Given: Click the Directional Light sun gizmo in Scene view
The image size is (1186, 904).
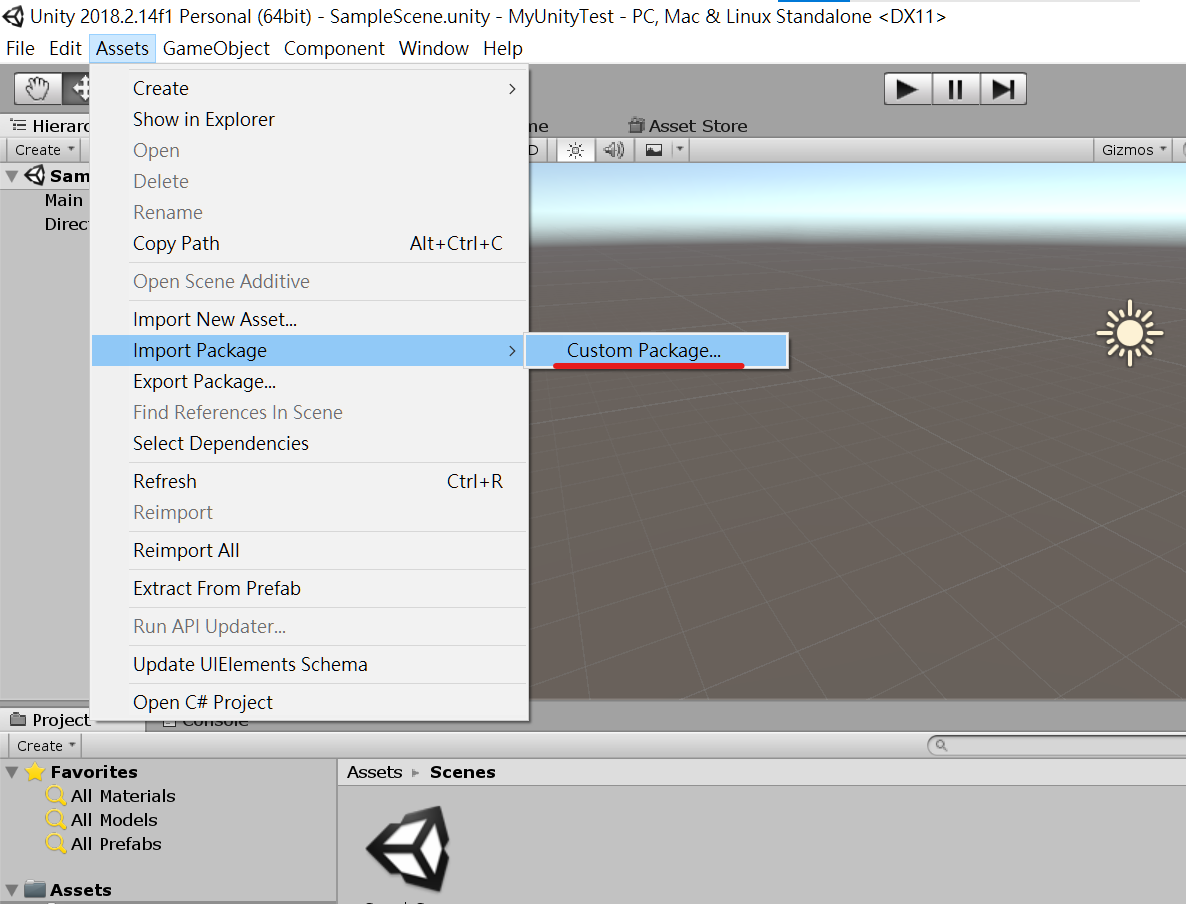Looking at the screenshot, I should pyautogui.click(x=1129, y=333).
